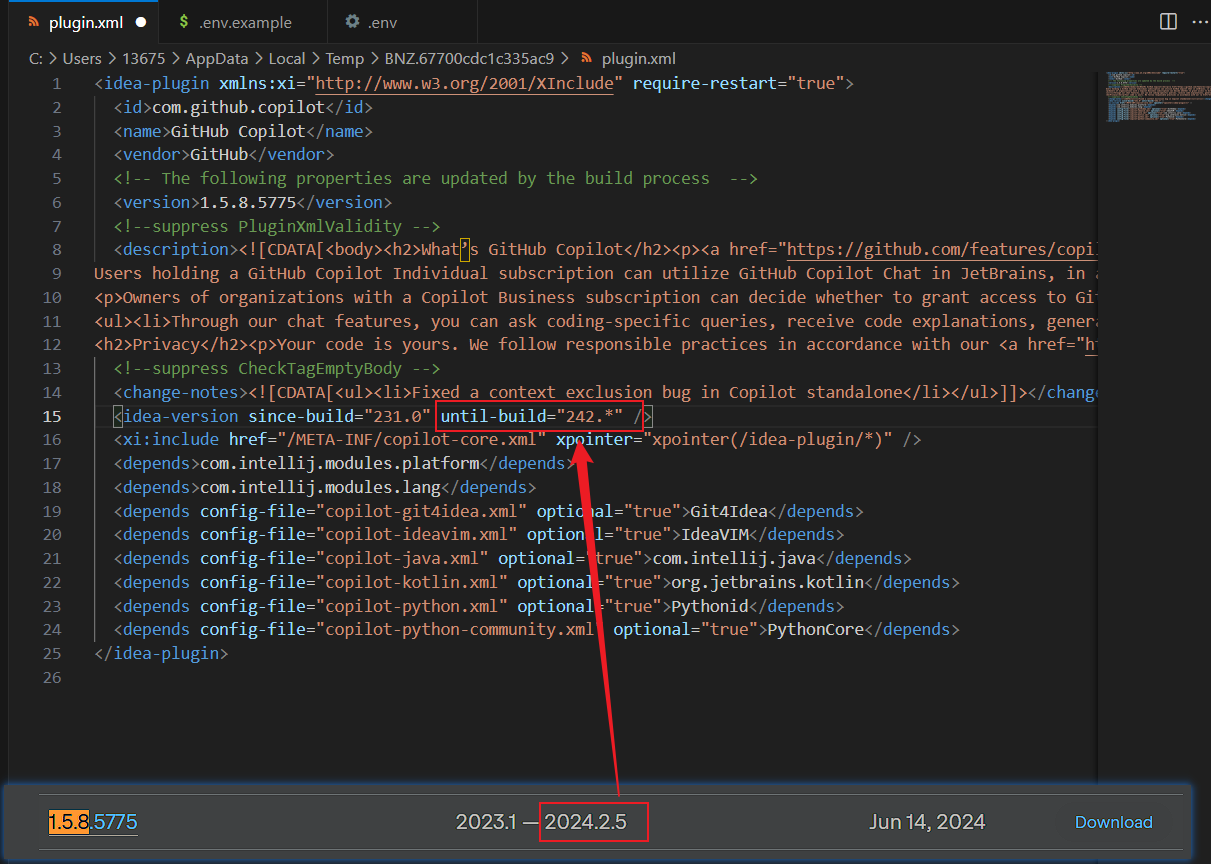
Task: Click the Pythonid dependency text
Action: [x=709, y=606]
